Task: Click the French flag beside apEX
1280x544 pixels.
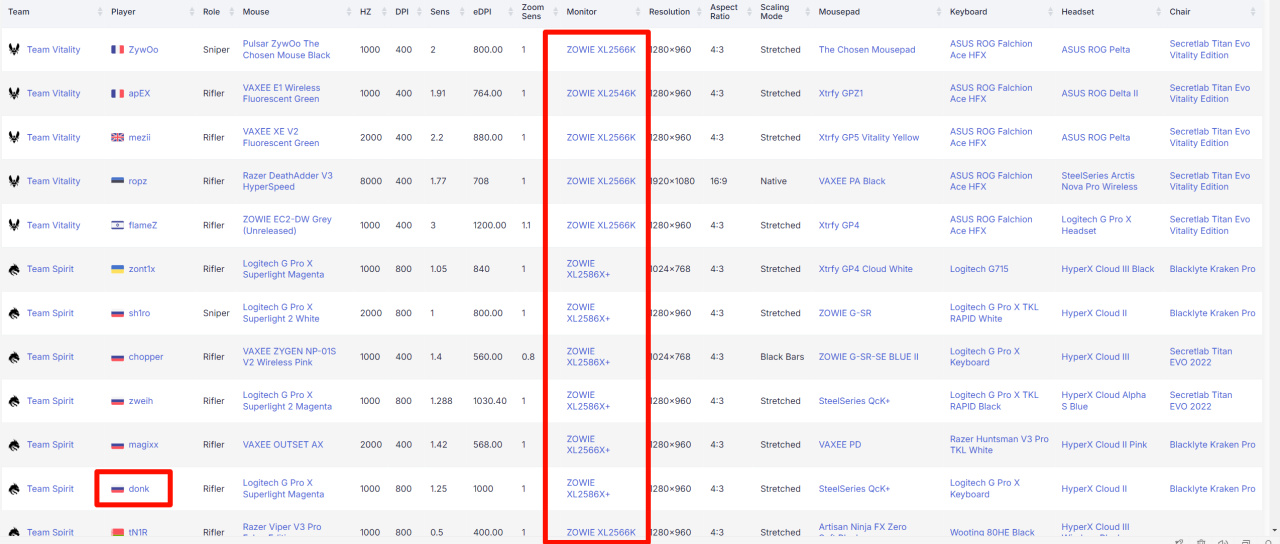Action: click(x=118, y=93)
